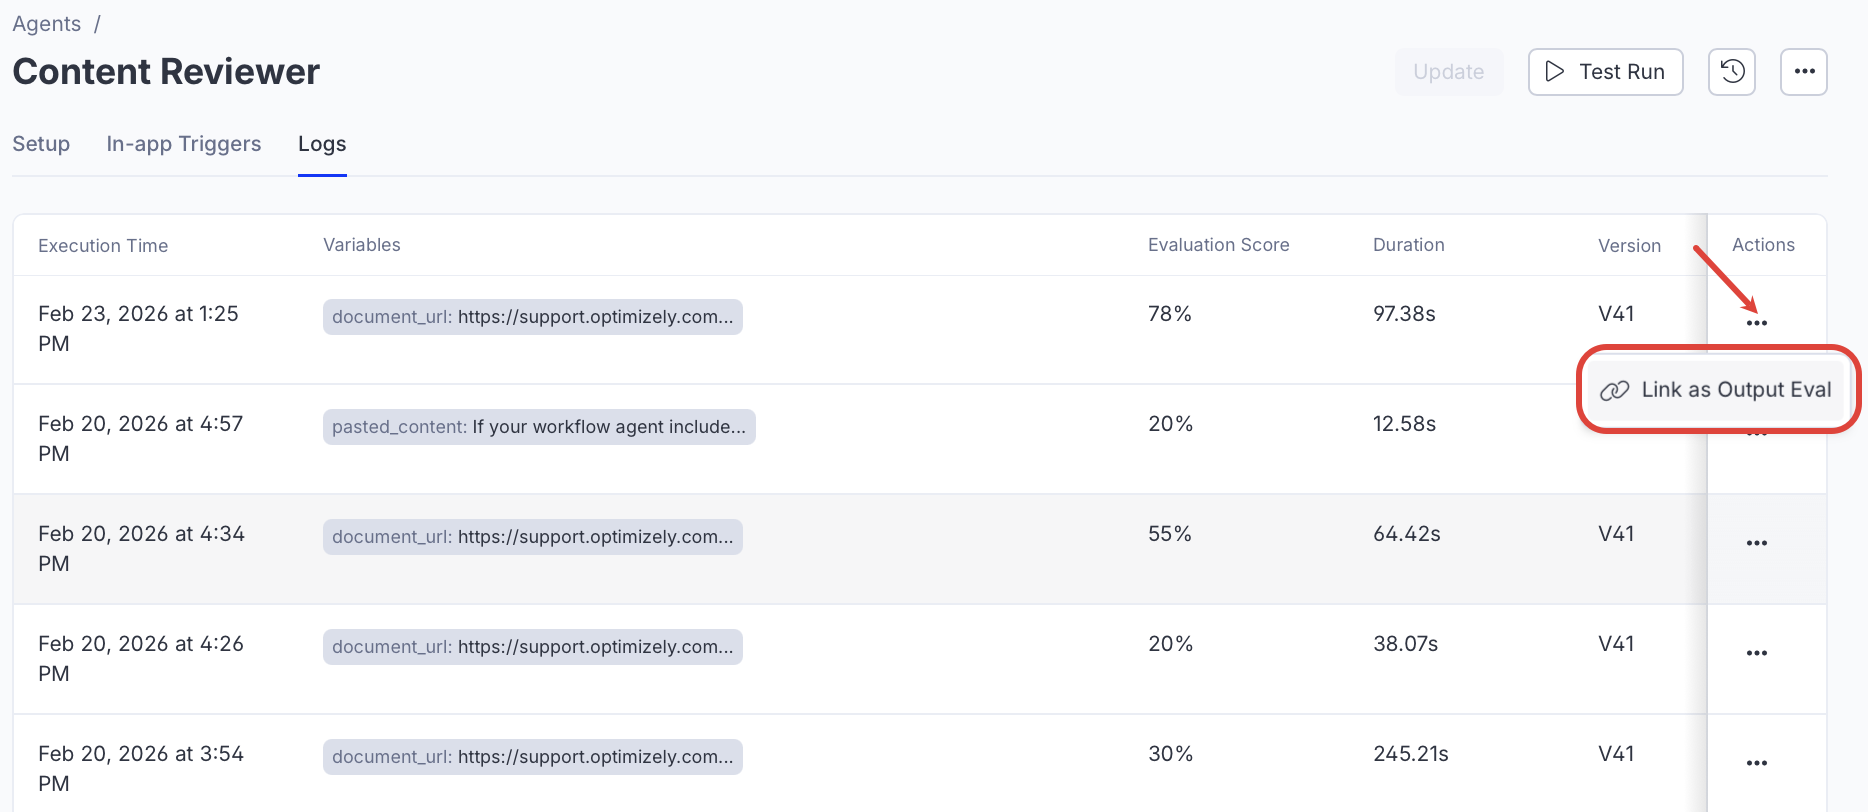Select Link as Output Eval menu option
This screenshot has height=812, width=1868.
pyautogui.click(x=1717, y=390)
